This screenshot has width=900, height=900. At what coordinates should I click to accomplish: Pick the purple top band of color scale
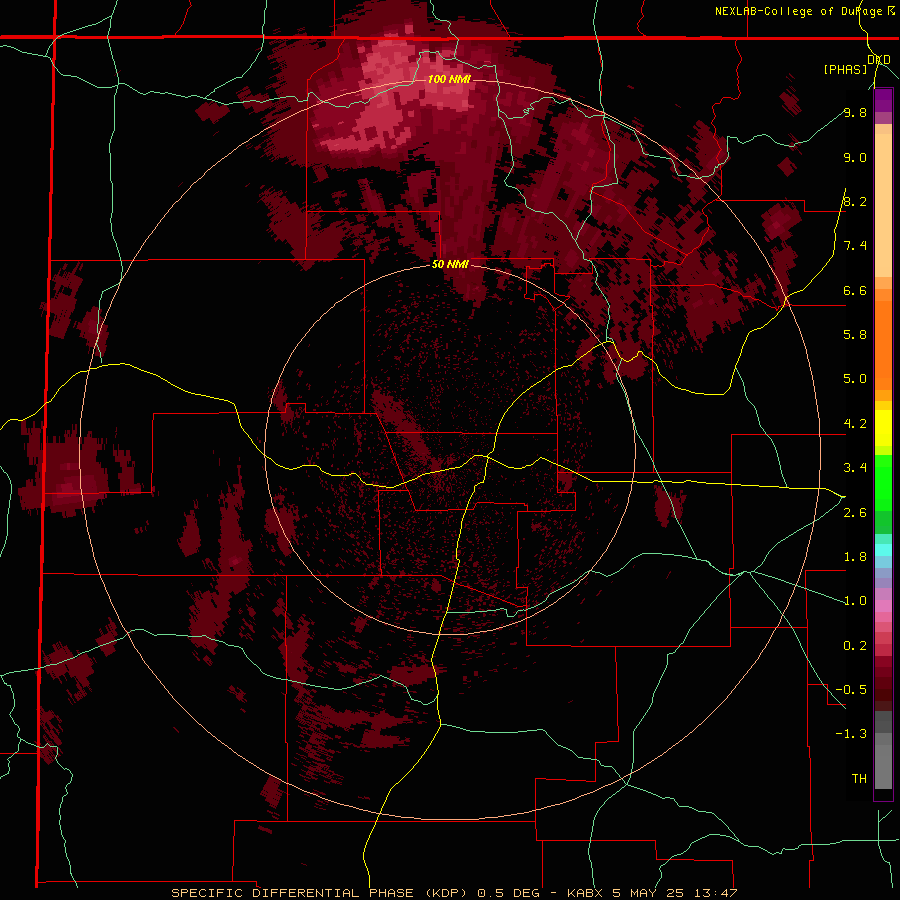[883, 100]
